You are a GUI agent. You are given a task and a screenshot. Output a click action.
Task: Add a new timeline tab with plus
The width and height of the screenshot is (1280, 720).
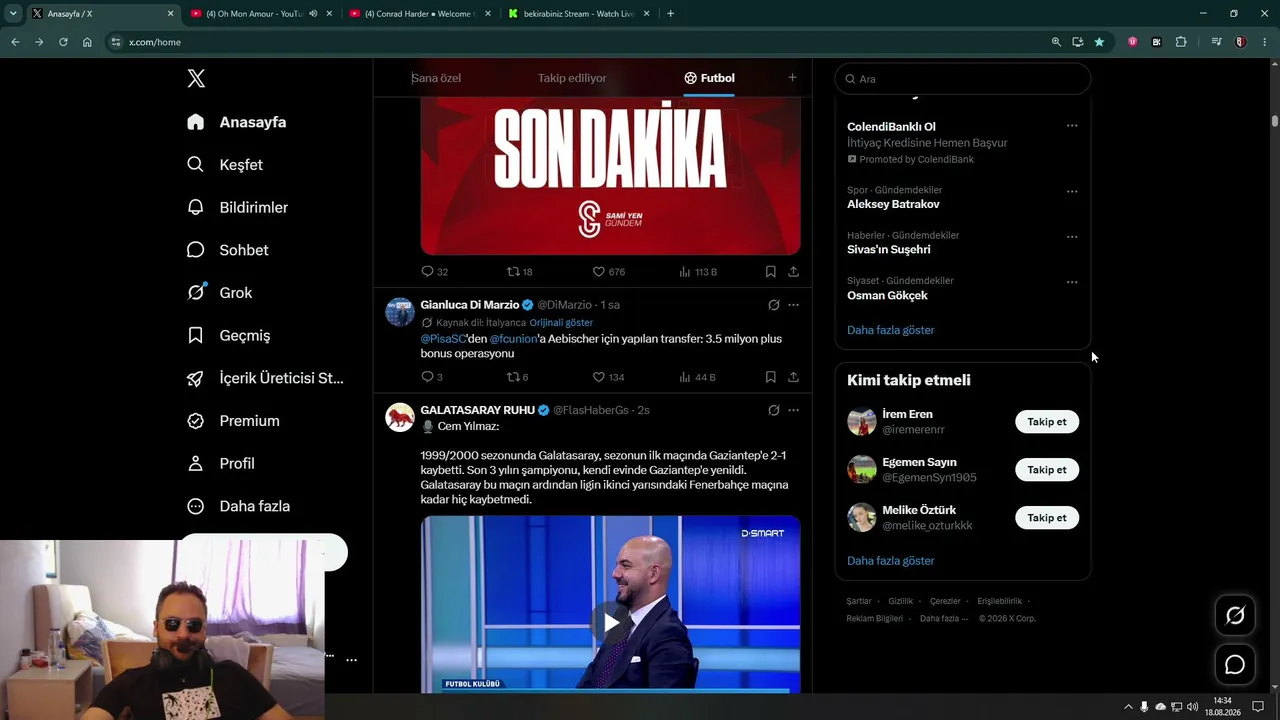[x=792, y=78]
